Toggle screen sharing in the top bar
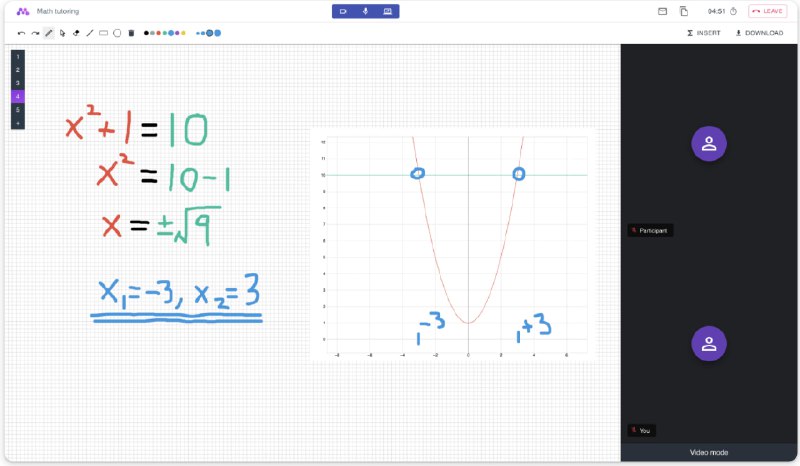The width and height of the screenshot is (800, 466). (387, 11)
